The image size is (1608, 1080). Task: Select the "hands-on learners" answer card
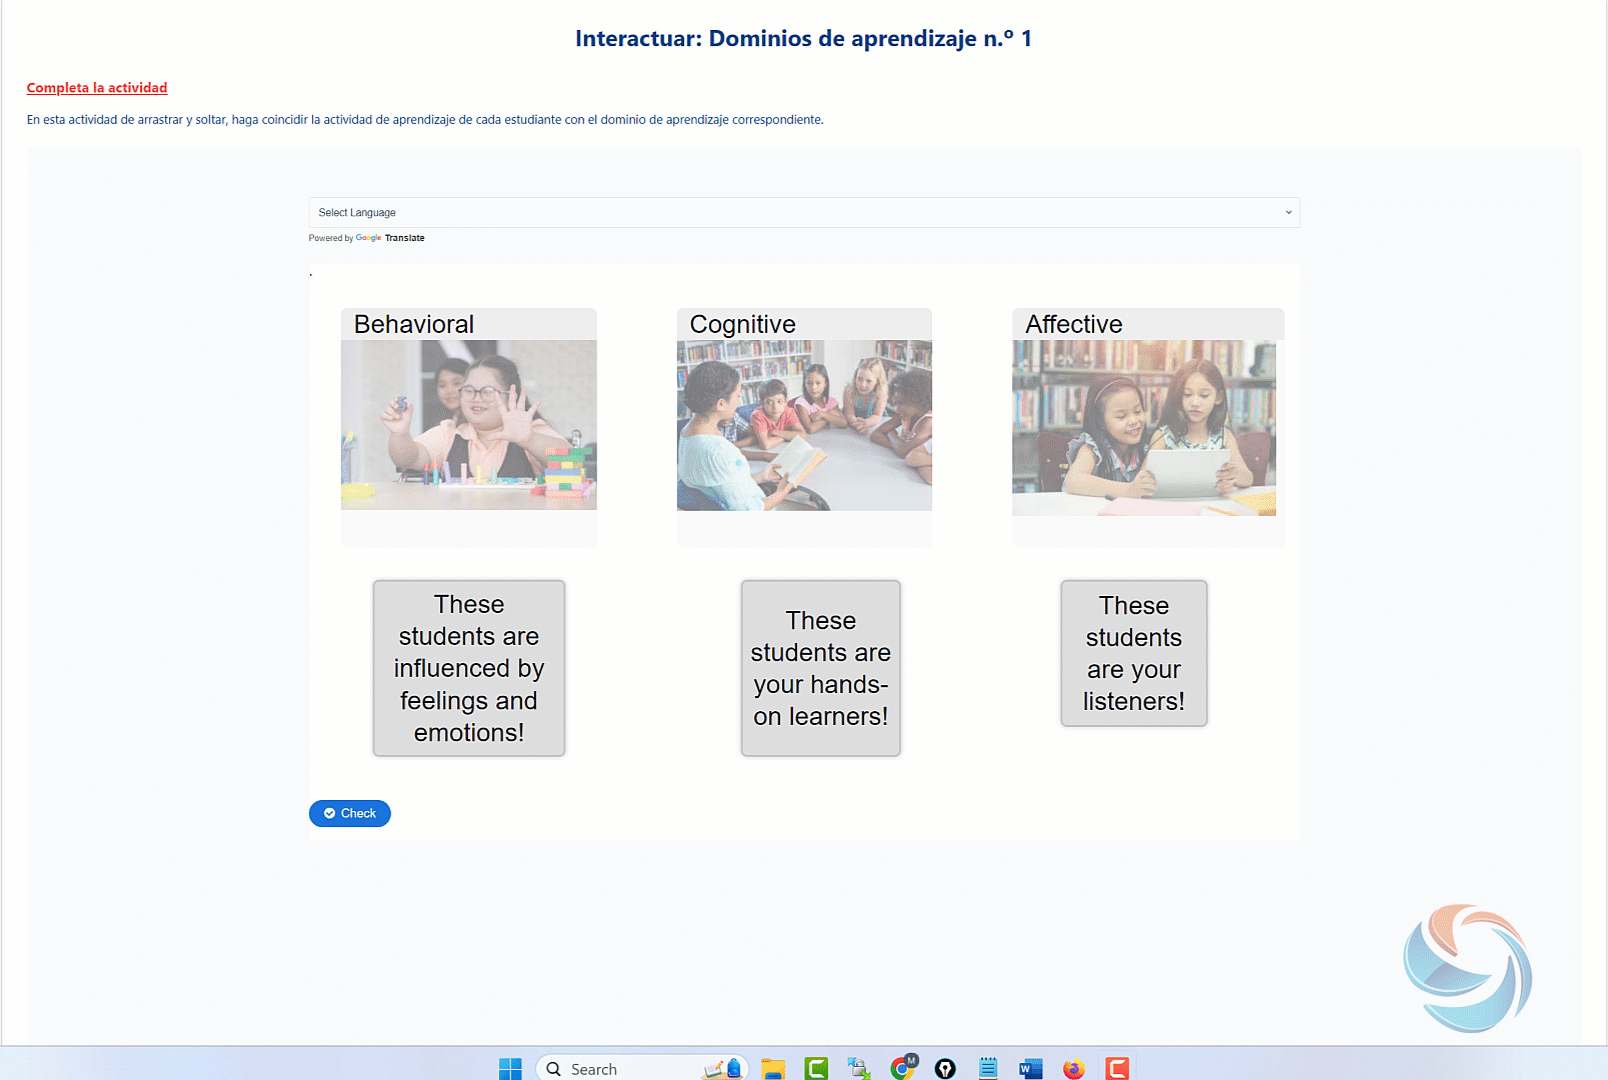820,668
